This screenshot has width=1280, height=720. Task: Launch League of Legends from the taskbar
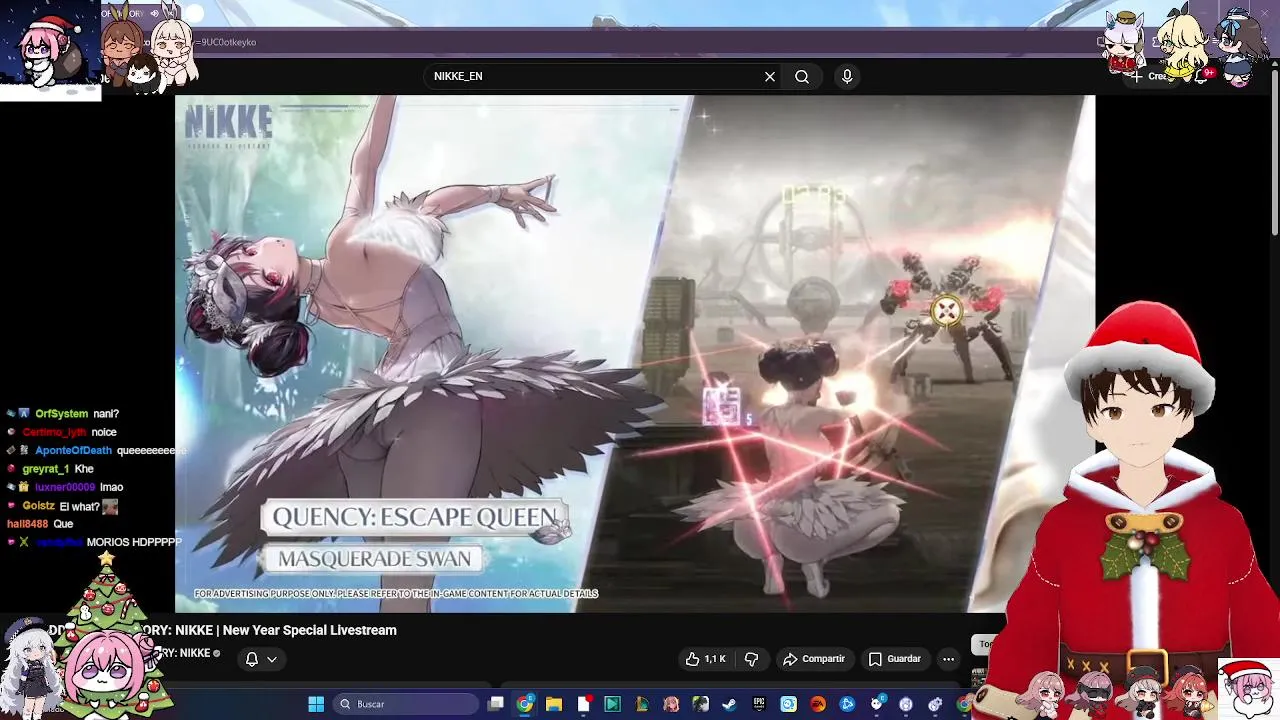[643, 704]
